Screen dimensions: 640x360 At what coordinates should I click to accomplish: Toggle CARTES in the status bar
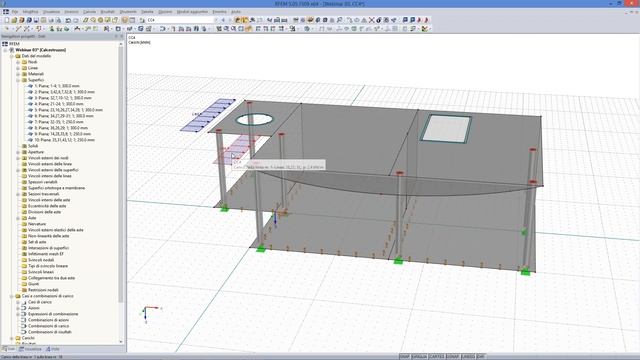tap(437, 357)
